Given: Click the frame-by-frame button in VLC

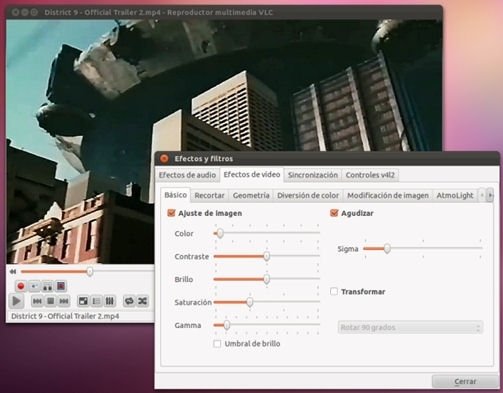Looking at the screenshot, I should (61, 286).
